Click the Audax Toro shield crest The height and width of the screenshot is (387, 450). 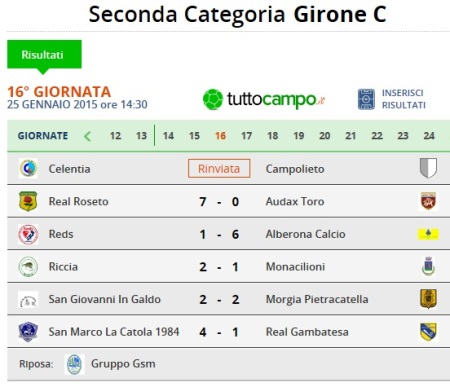point(428,201)
